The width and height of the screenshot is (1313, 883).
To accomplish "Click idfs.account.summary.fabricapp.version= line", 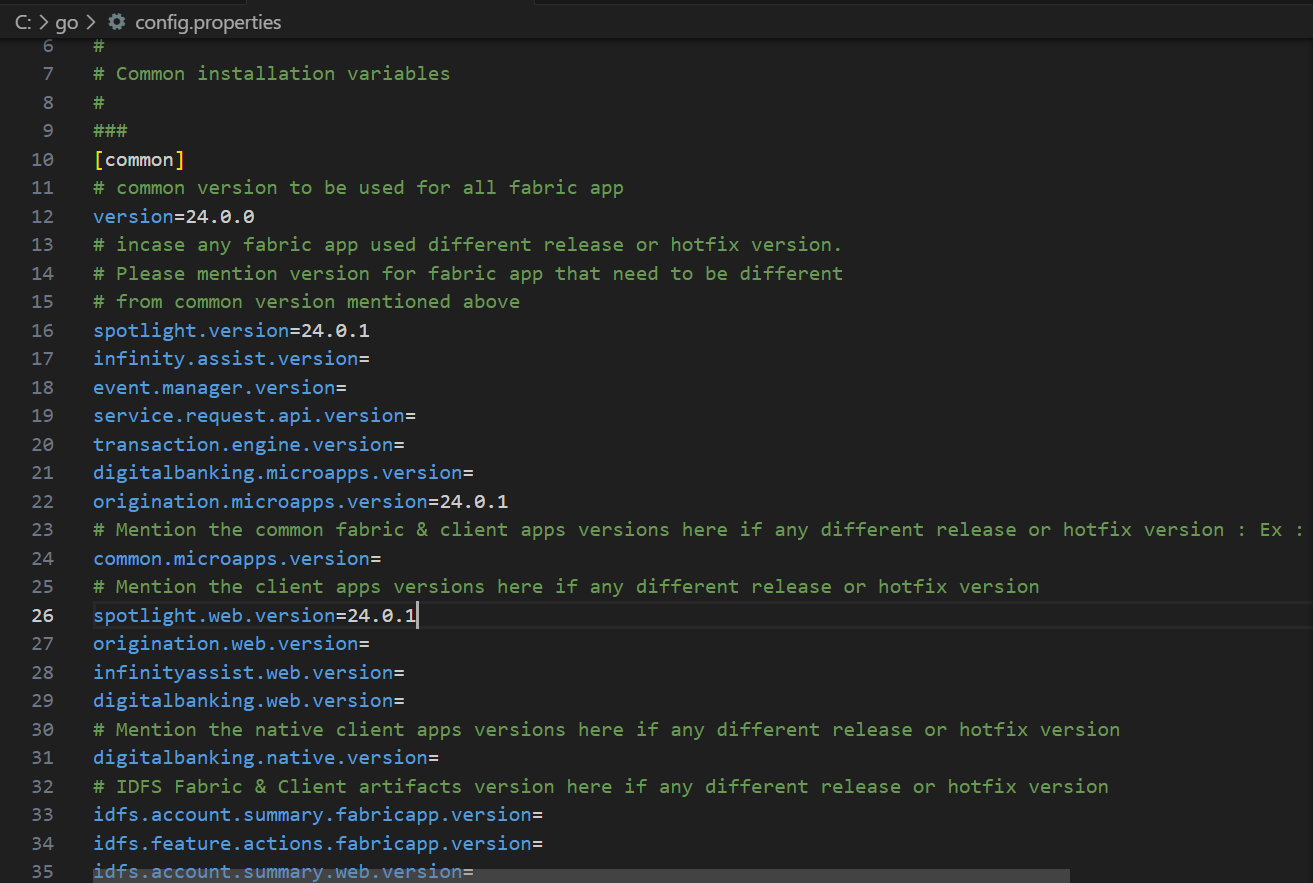I will [x=318, y=814].
